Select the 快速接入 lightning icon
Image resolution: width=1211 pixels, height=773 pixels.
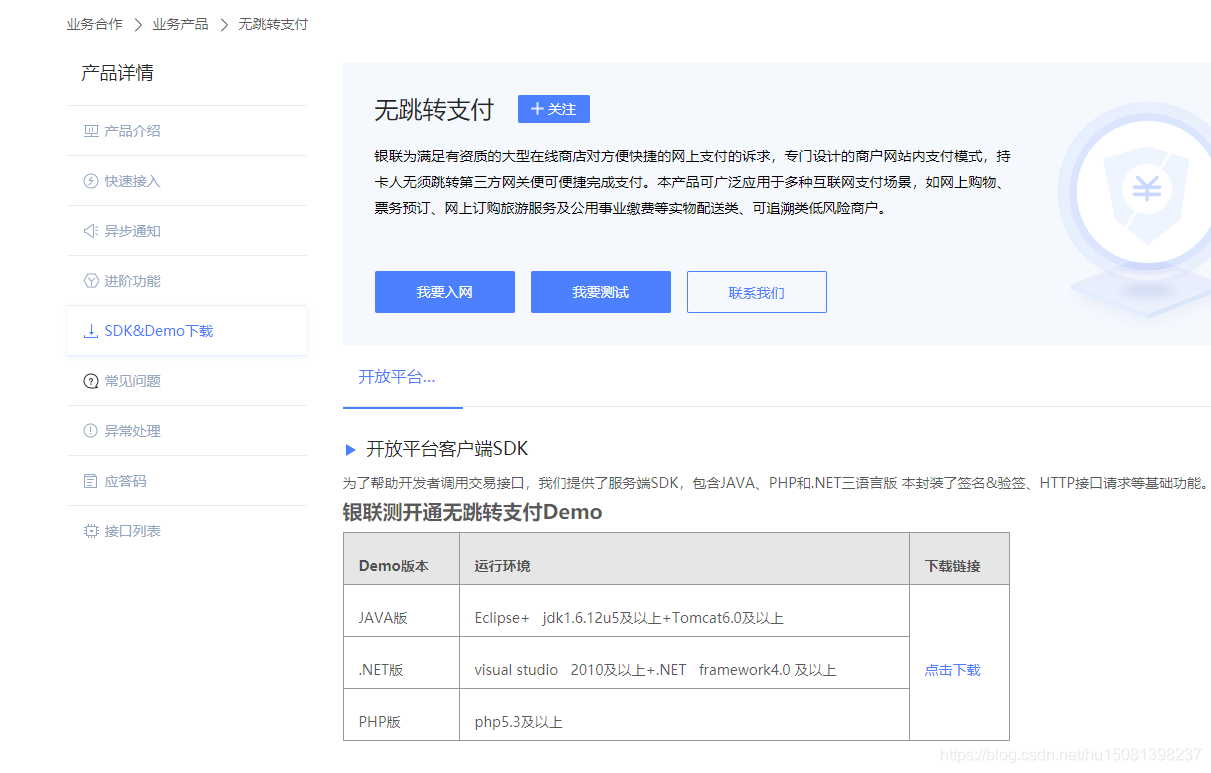pyautogui.click(x=90, y=180)
